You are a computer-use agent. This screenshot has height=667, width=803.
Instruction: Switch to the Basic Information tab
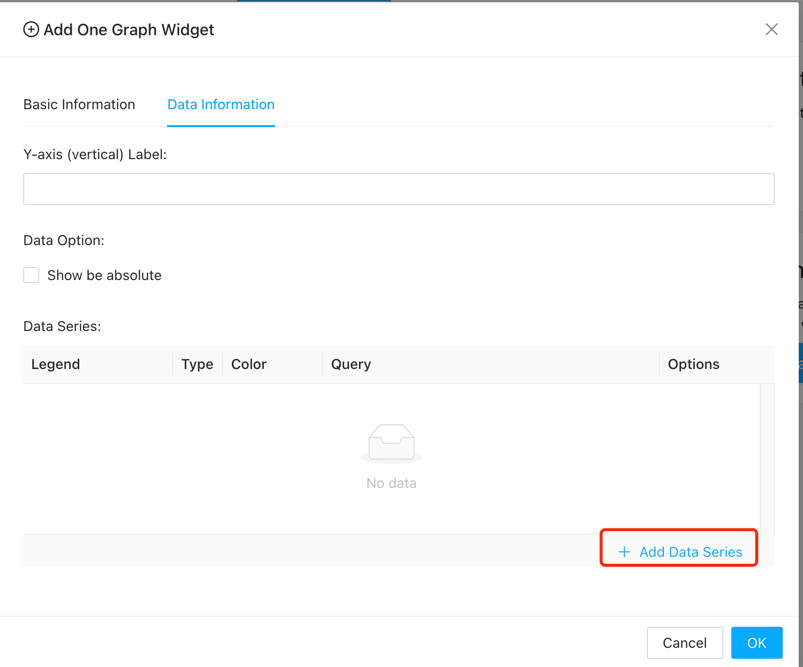[79, 104]
